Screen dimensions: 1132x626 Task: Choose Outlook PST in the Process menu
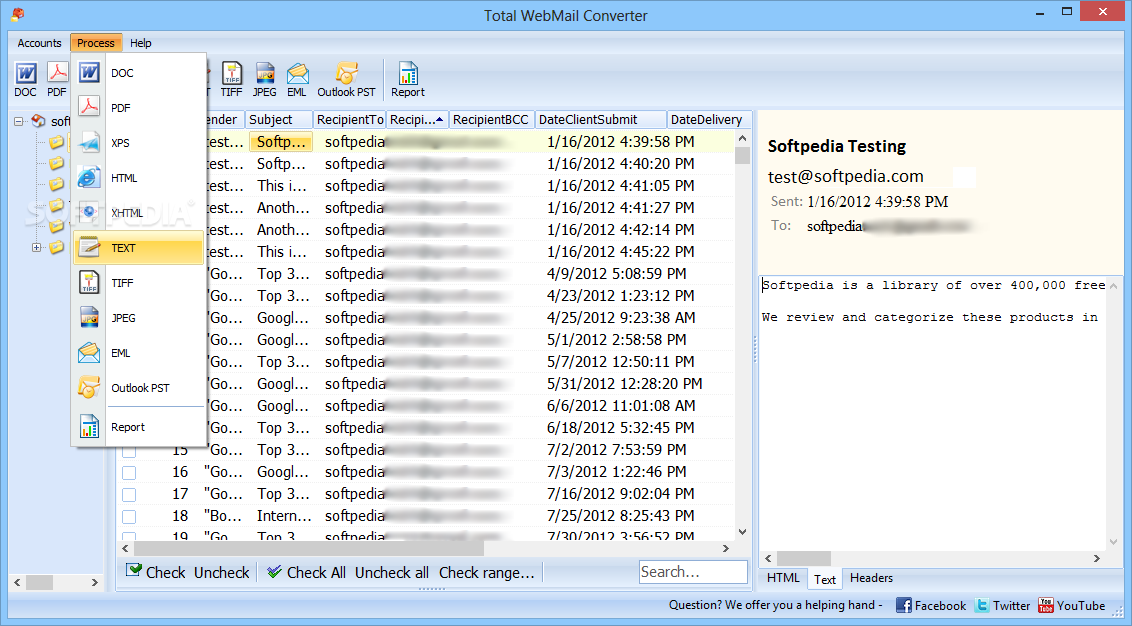(x=139, y=388)
